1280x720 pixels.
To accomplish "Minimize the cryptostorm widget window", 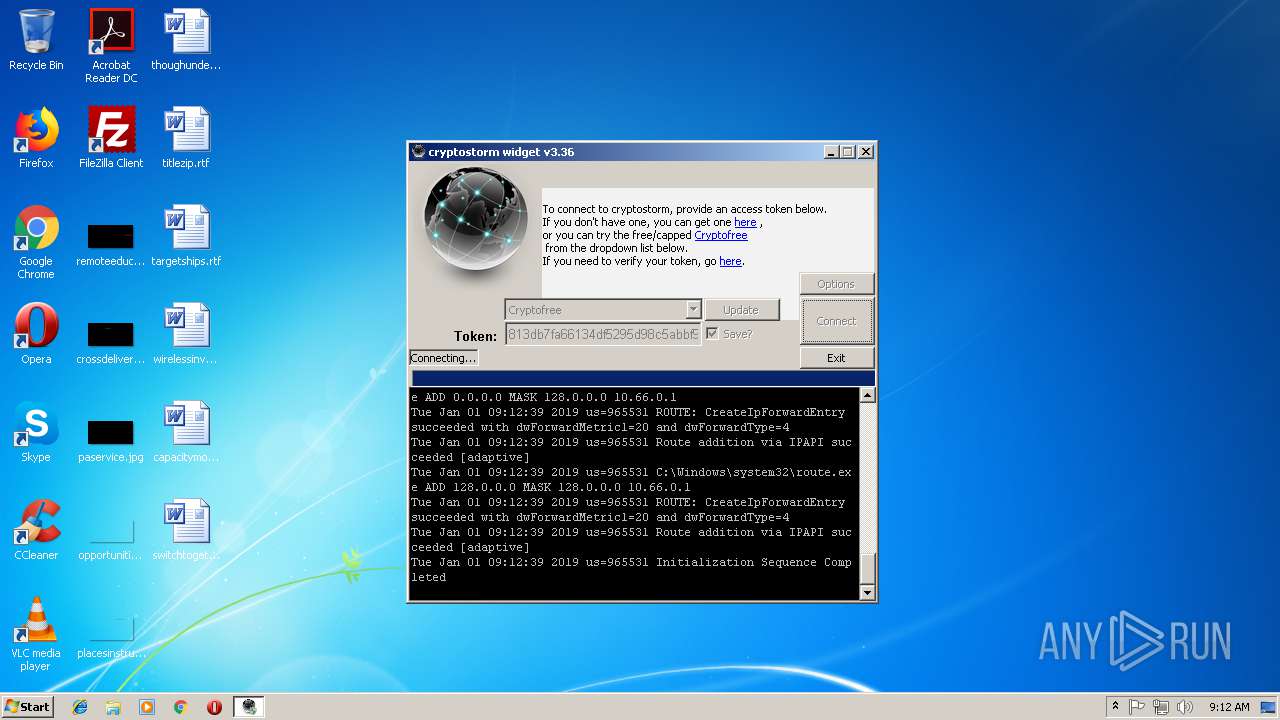I will click(831, 152).
